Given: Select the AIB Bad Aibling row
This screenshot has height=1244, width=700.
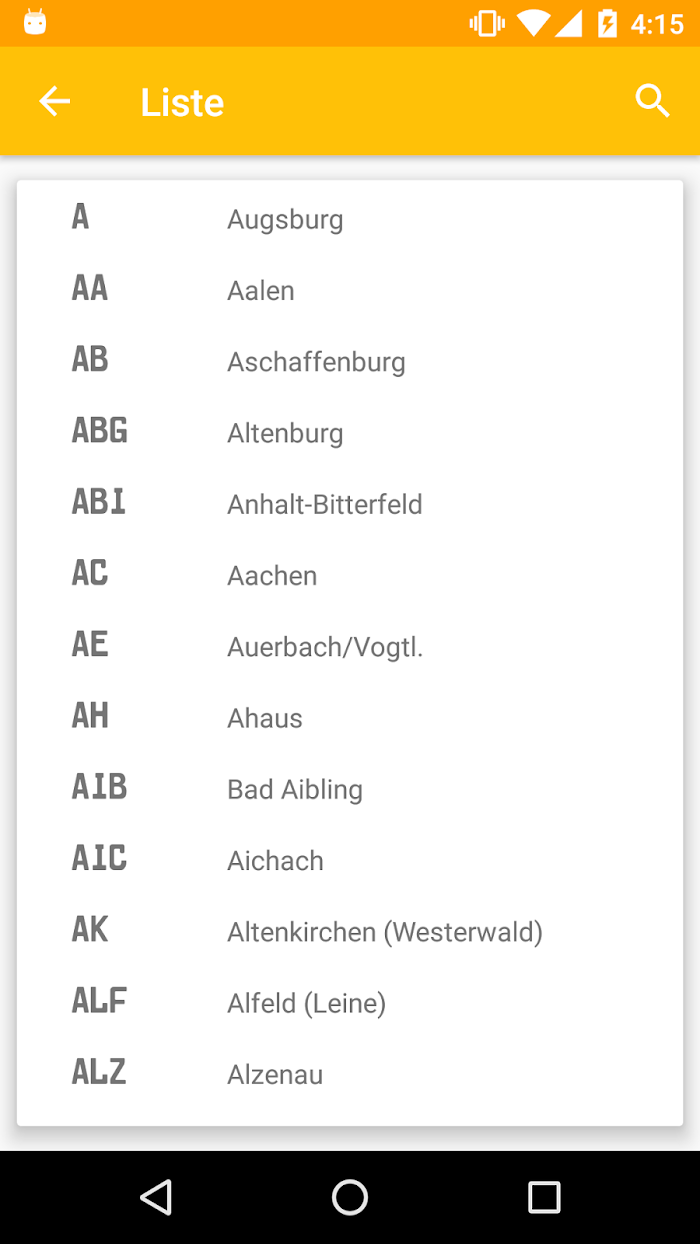Looking at the screenshot, I should [x=350, y=789].
